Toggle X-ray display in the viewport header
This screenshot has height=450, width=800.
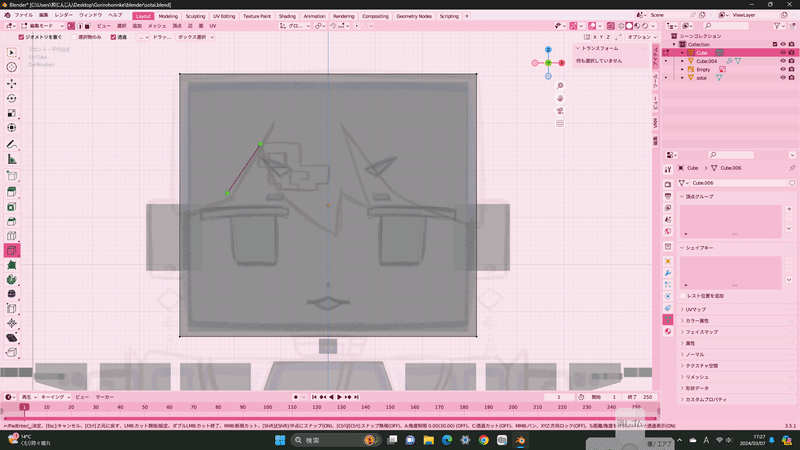611,26
